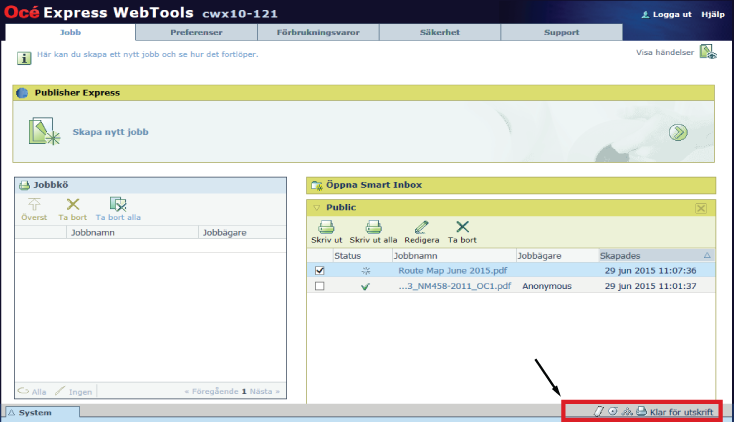Click the Visa händelser text

tap(665, 52)
